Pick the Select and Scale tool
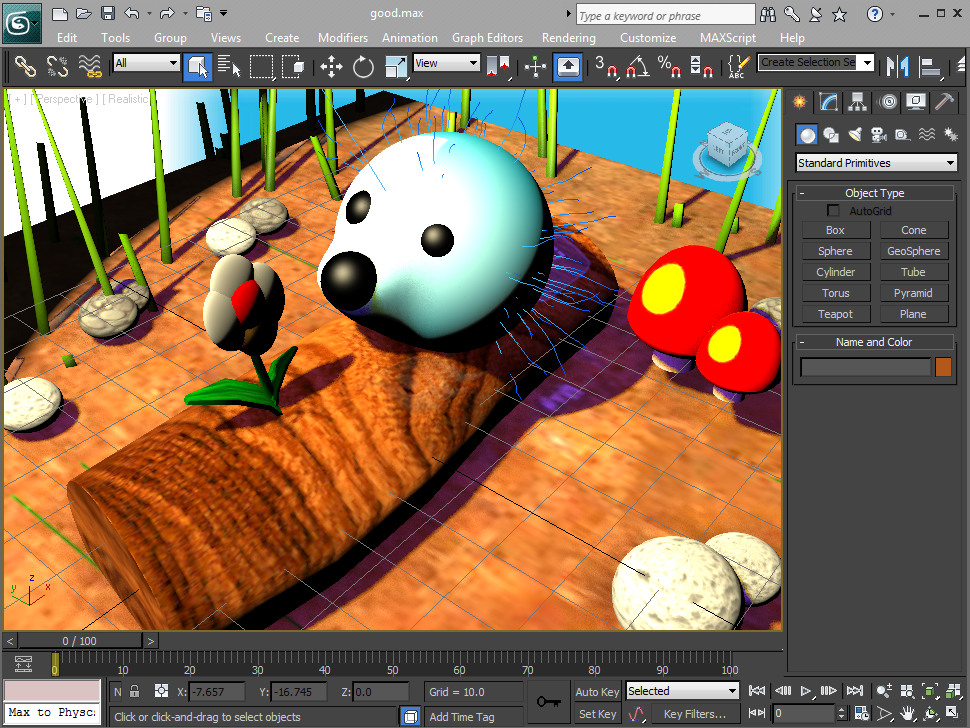The height and width of the screenshot is (728, 970). pyautogui.click(x=395, y=66)
